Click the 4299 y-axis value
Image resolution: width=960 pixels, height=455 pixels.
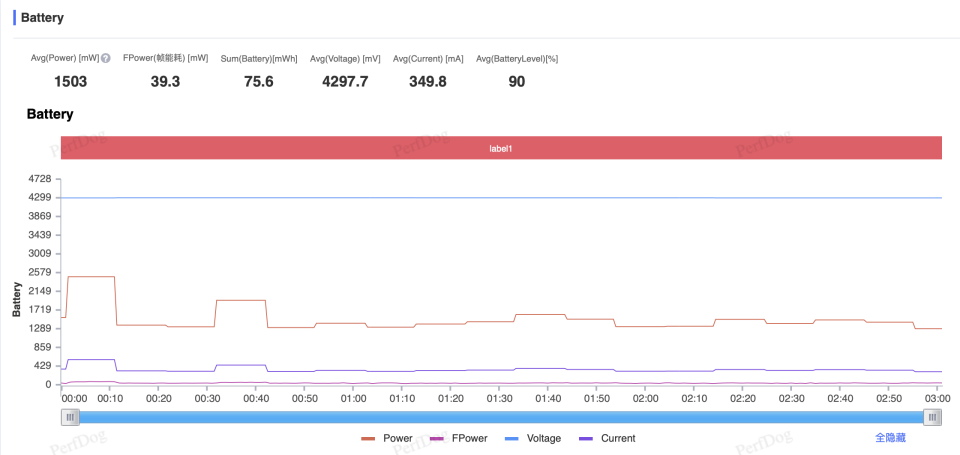click(42, 198)
